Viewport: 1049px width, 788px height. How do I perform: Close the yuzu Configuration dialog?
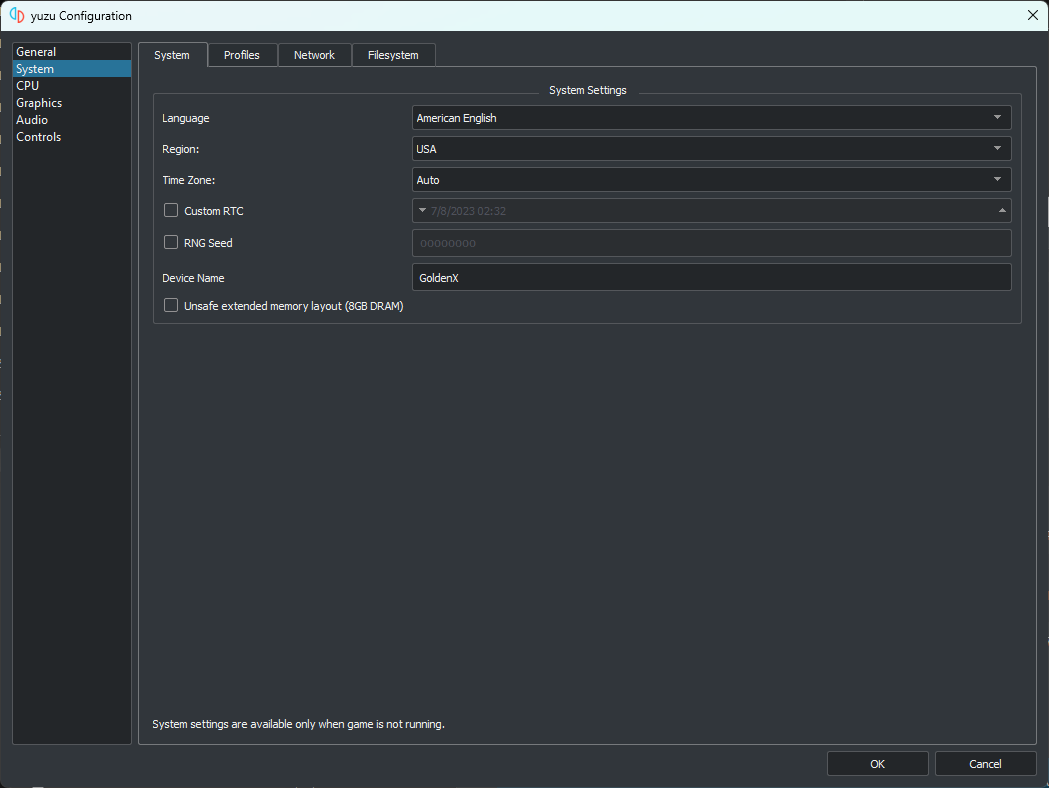[x=1032, y=15]
